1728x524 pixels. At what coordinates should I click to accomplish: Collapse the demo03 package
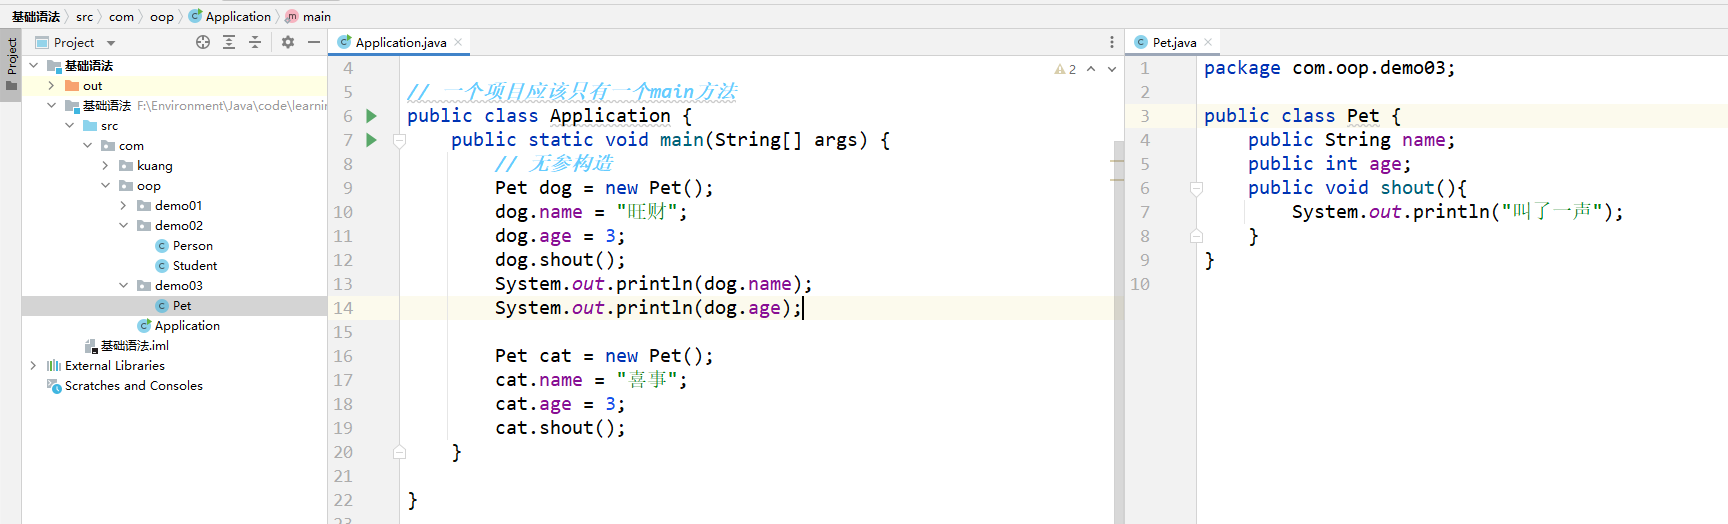pyautogui.click(x=124, y=285)
